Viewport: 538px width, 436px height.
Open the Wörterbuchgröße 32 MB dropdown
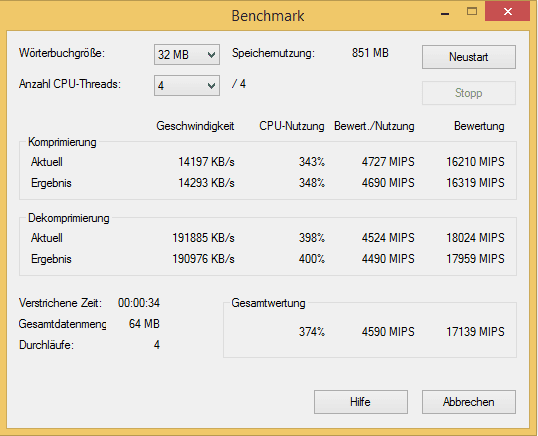tap(187, 55)
